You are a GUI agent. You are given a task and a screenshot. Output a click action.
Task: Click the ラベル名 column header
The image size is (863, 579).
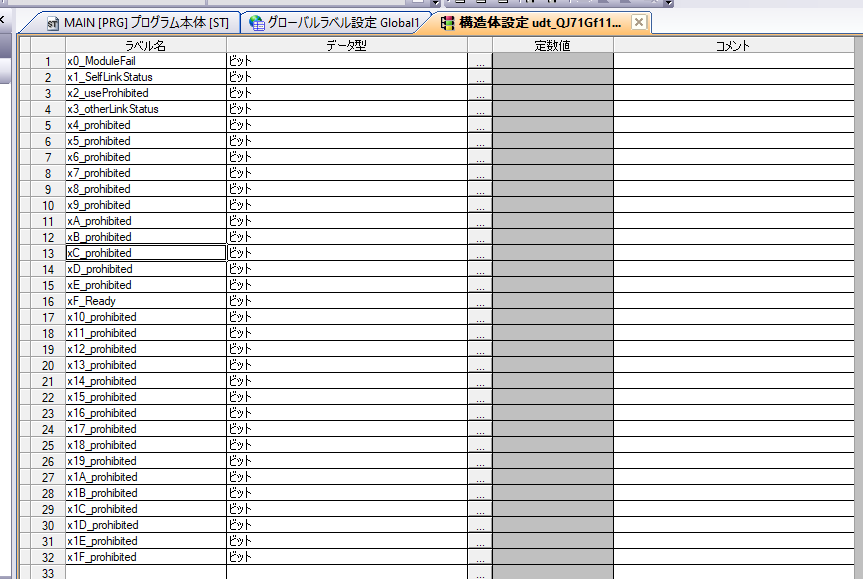146,45
